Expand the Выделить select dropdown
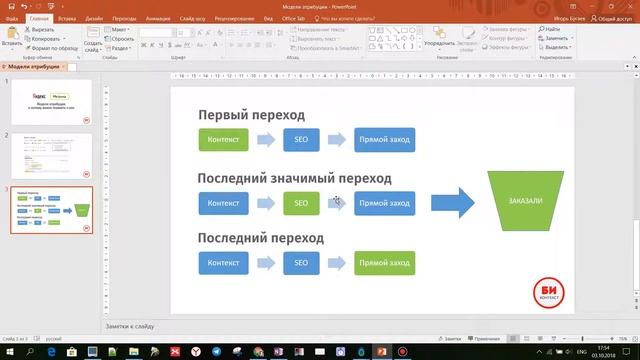 (x=555, y=47)
